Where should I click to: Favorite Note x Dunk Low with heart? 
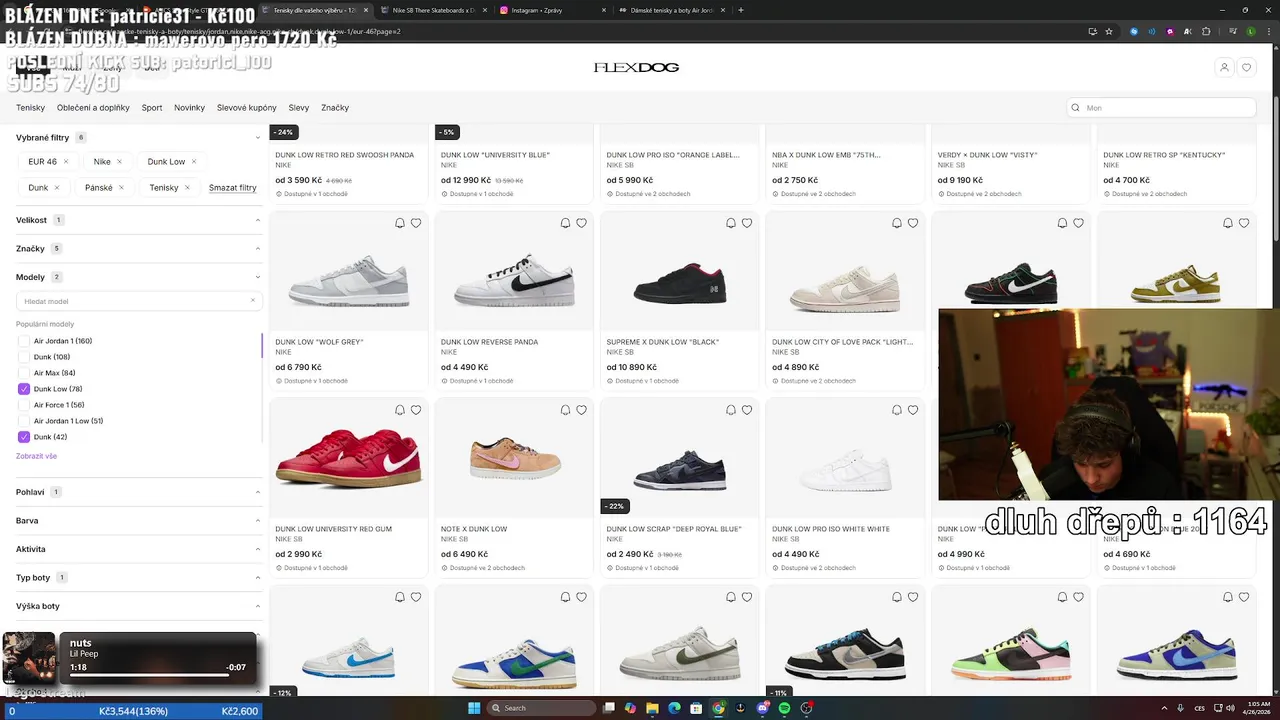pyautogui.click(x=581, y=410)
